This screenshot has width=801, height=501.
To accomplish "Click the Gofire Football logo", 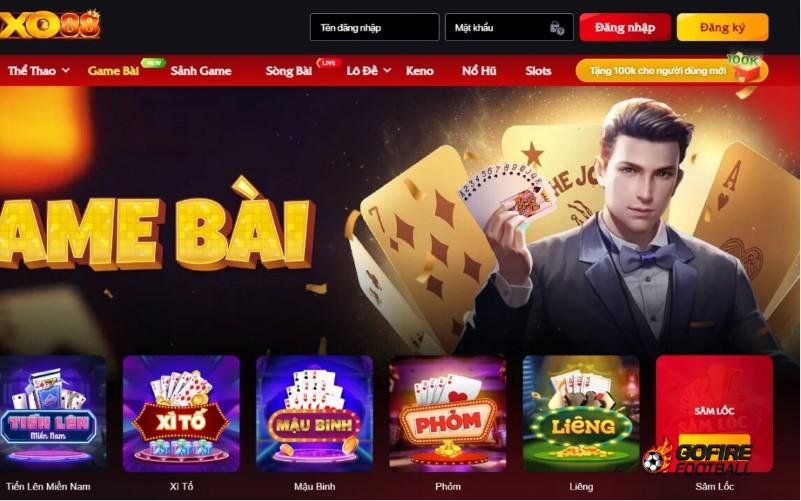I will point(697,456).
